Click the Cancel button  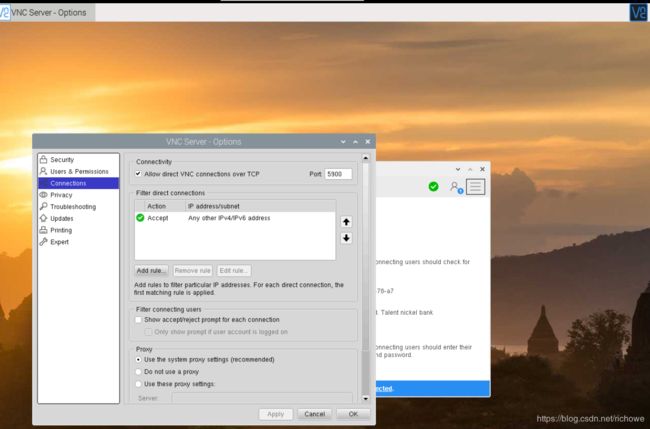coord(315,414)
